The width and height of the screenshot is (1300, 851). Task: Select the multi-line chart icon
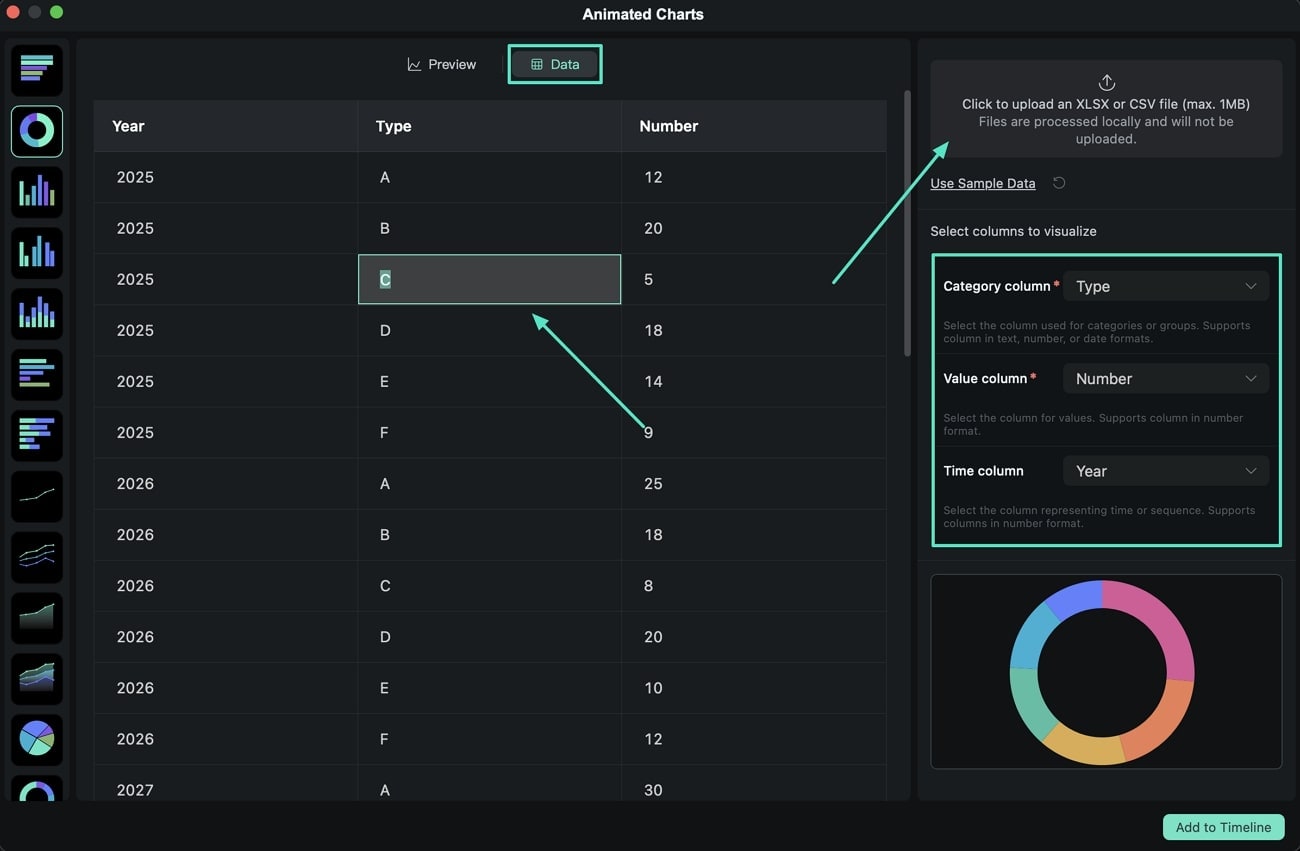36,557
